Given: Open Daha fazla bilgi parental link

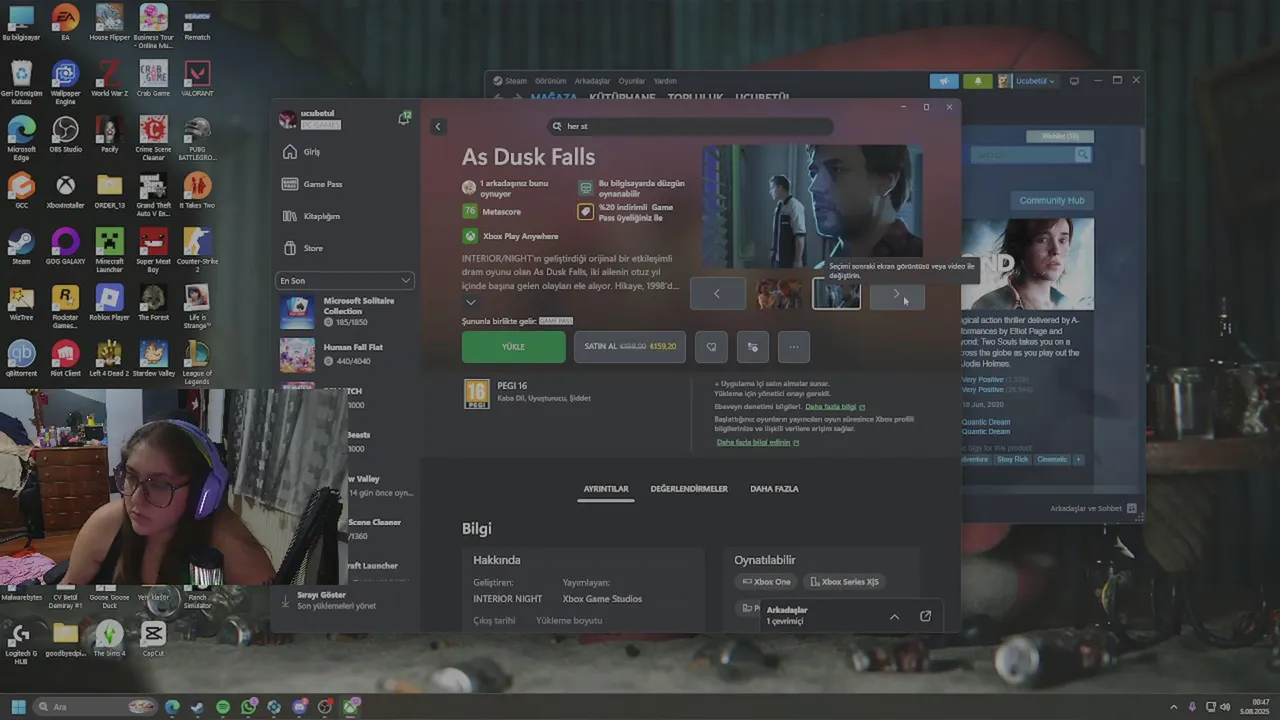Looking at the screenshot, I should coord(834,407).
